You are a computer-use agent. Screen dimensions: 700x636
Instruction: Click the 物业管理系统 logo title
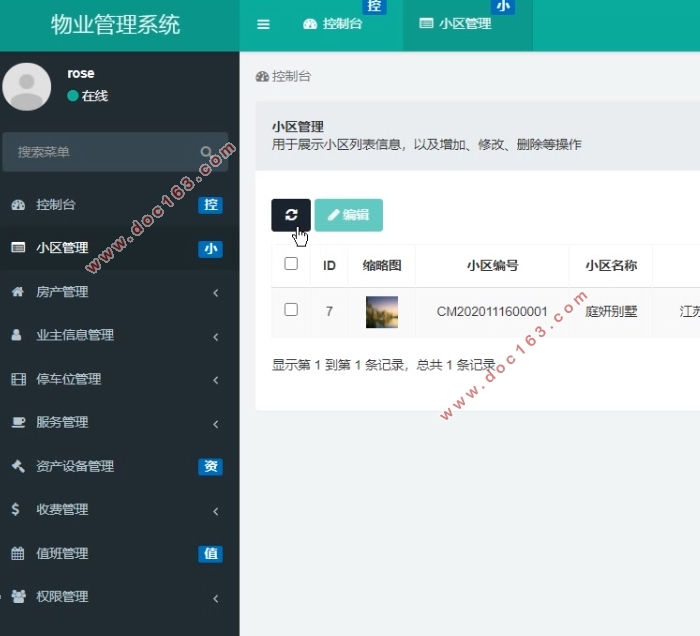click(x=115, y=24)
